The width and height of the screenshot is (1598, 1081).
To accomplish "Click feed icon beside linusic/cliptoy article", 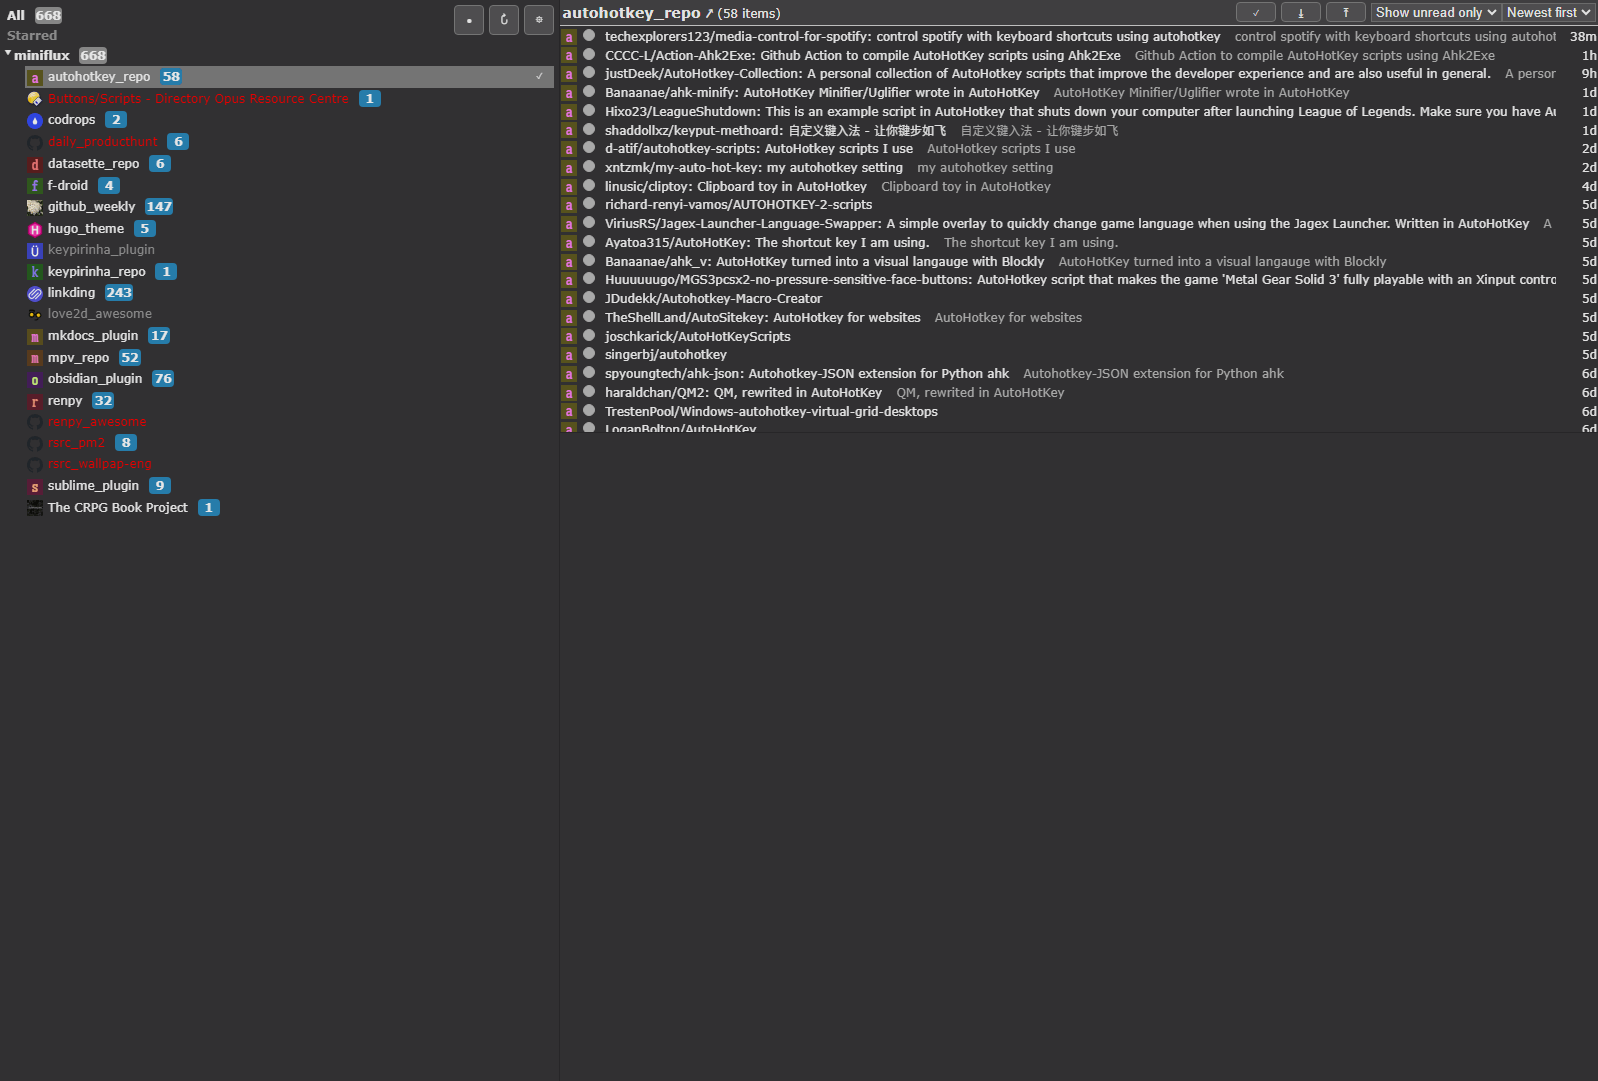I will (x=569, y=187).
